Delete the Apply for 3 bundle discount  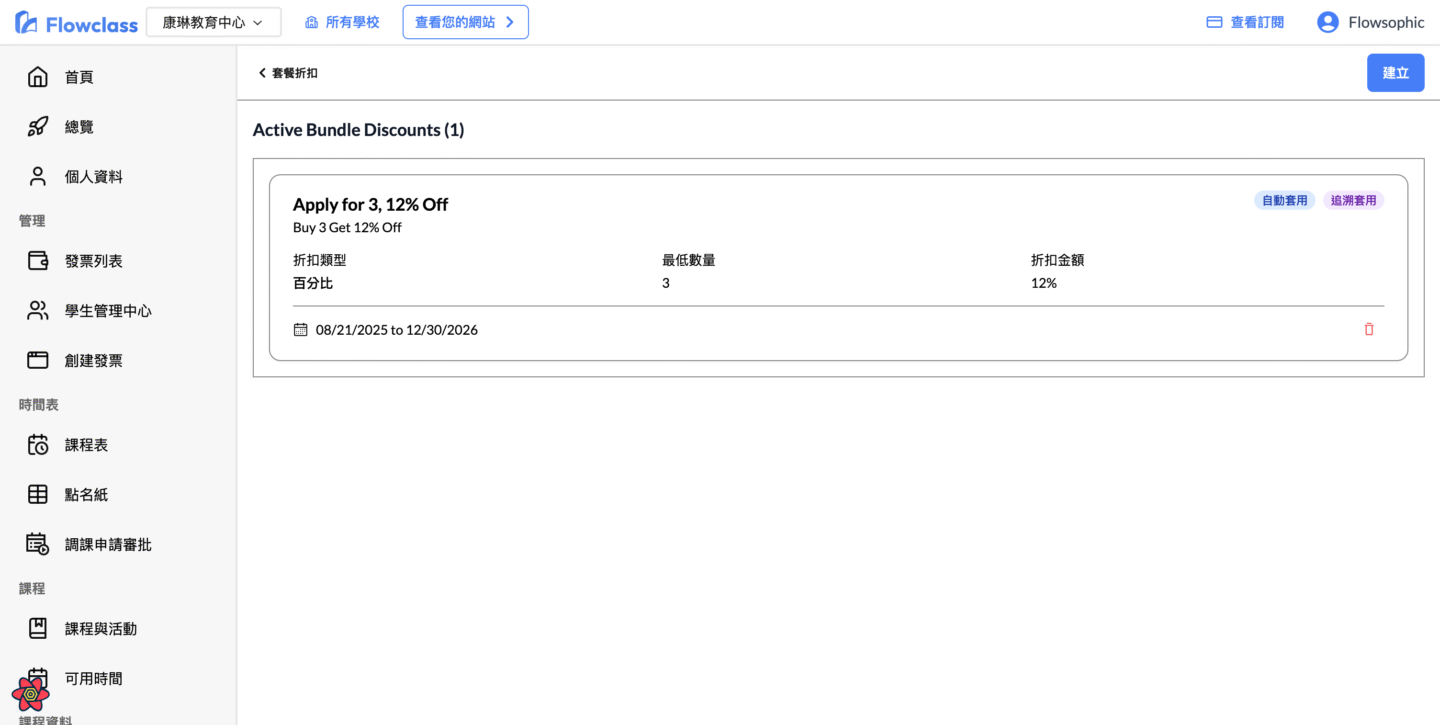(1368, 329)
